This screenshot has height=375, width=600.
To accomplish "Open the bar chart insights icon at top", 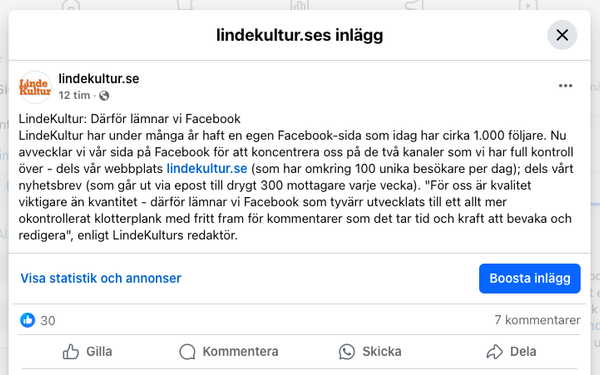I will [300, 5].
